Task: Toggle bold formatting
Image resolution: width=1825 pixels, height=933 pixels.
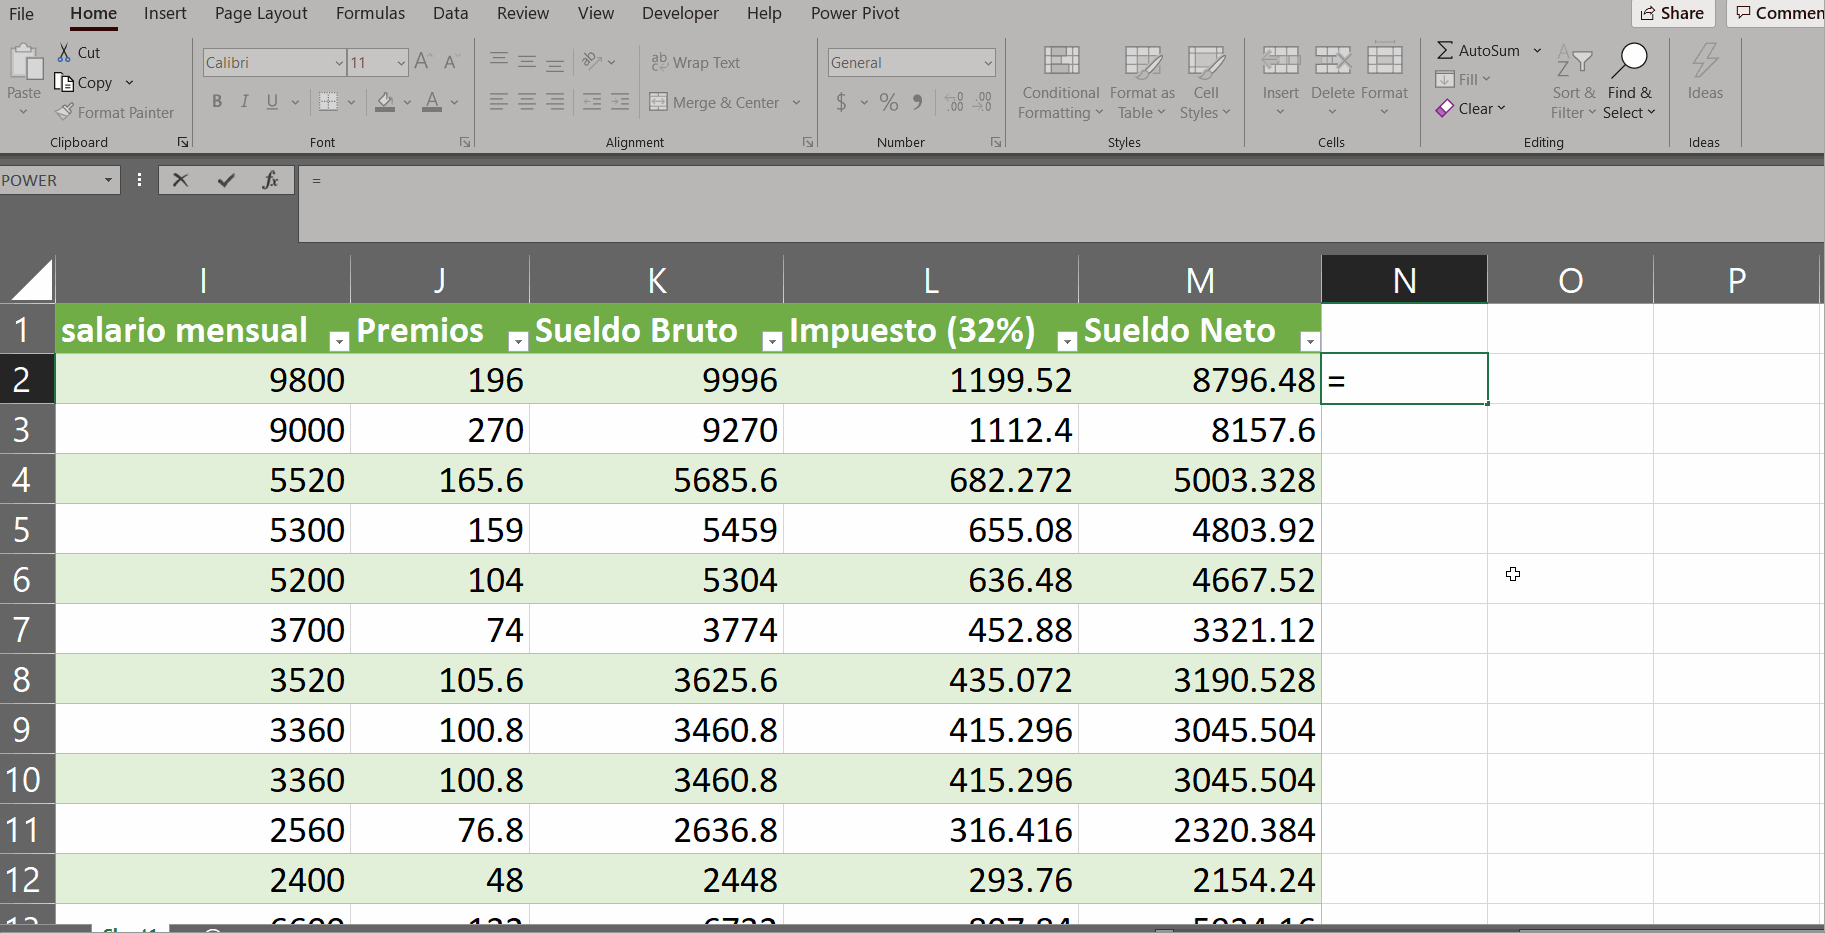Action: click(216, 101)
